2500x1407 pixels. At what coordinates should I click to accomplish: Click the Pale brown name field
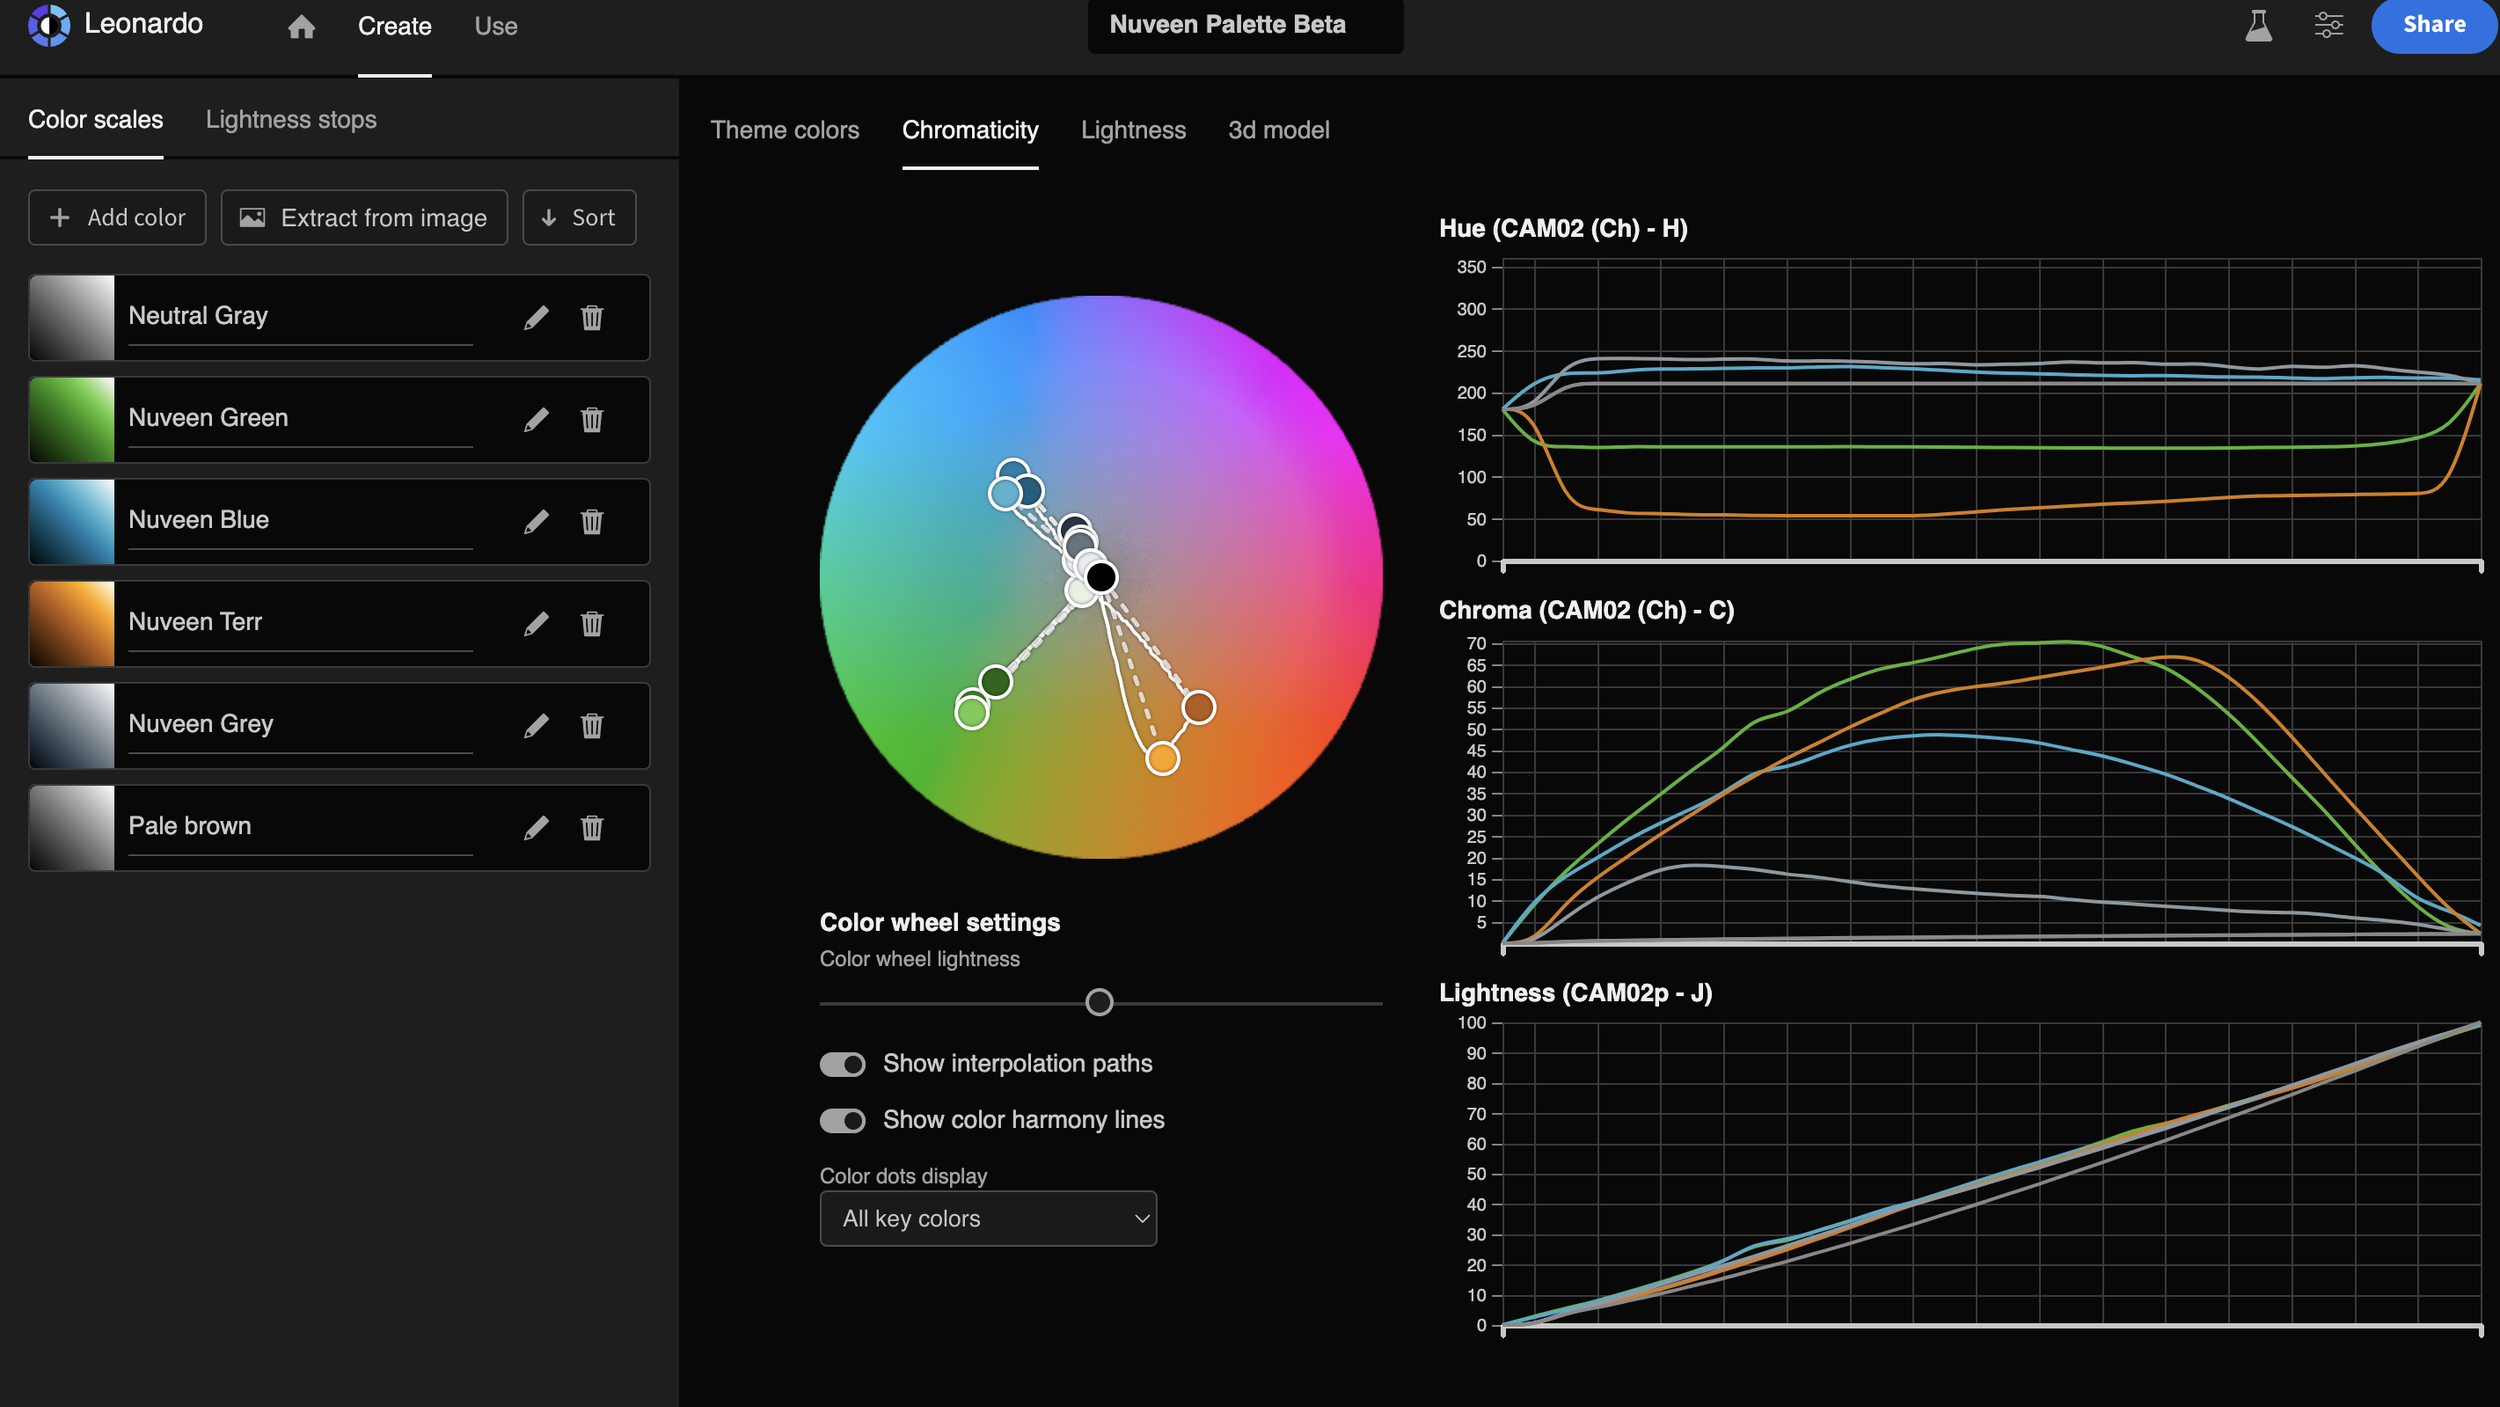pos(300,827)
